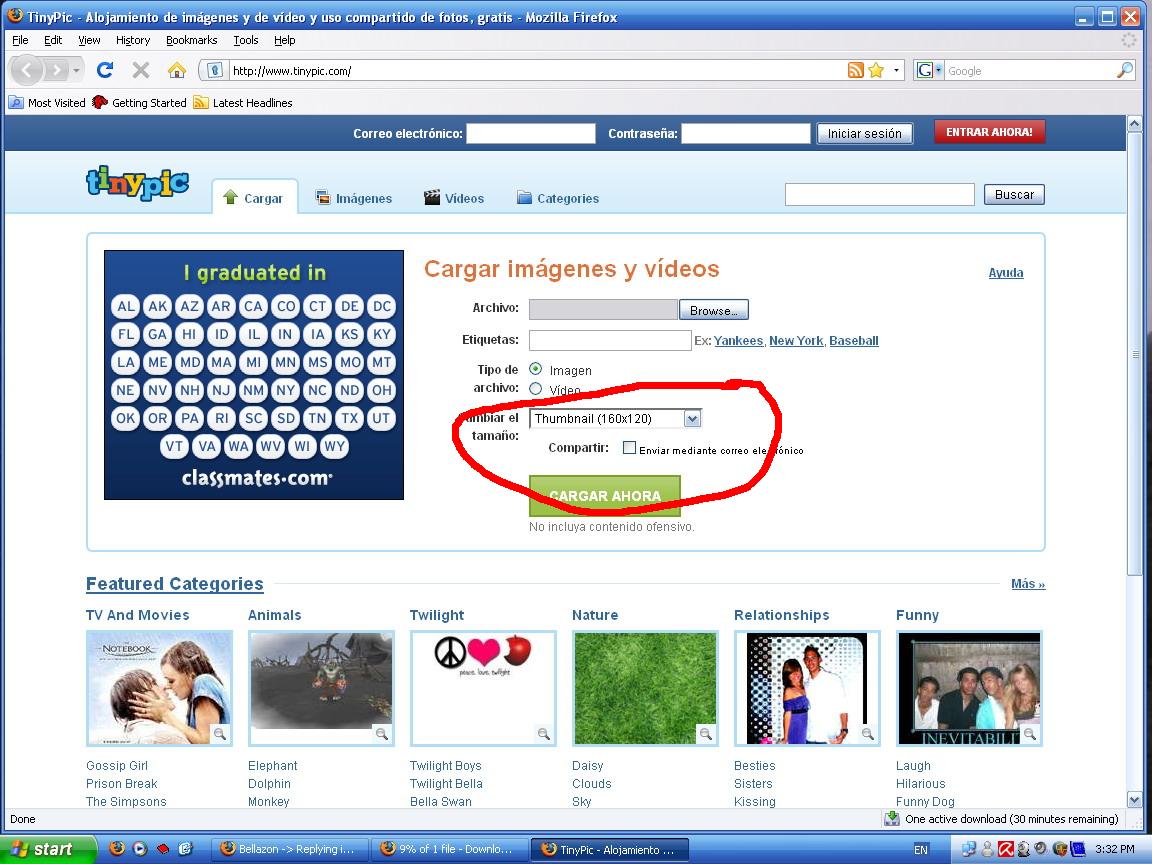The height and width of the screenshot is (864, 1152).
Task: Open the Más » categories link
Action: (1028, 584)
